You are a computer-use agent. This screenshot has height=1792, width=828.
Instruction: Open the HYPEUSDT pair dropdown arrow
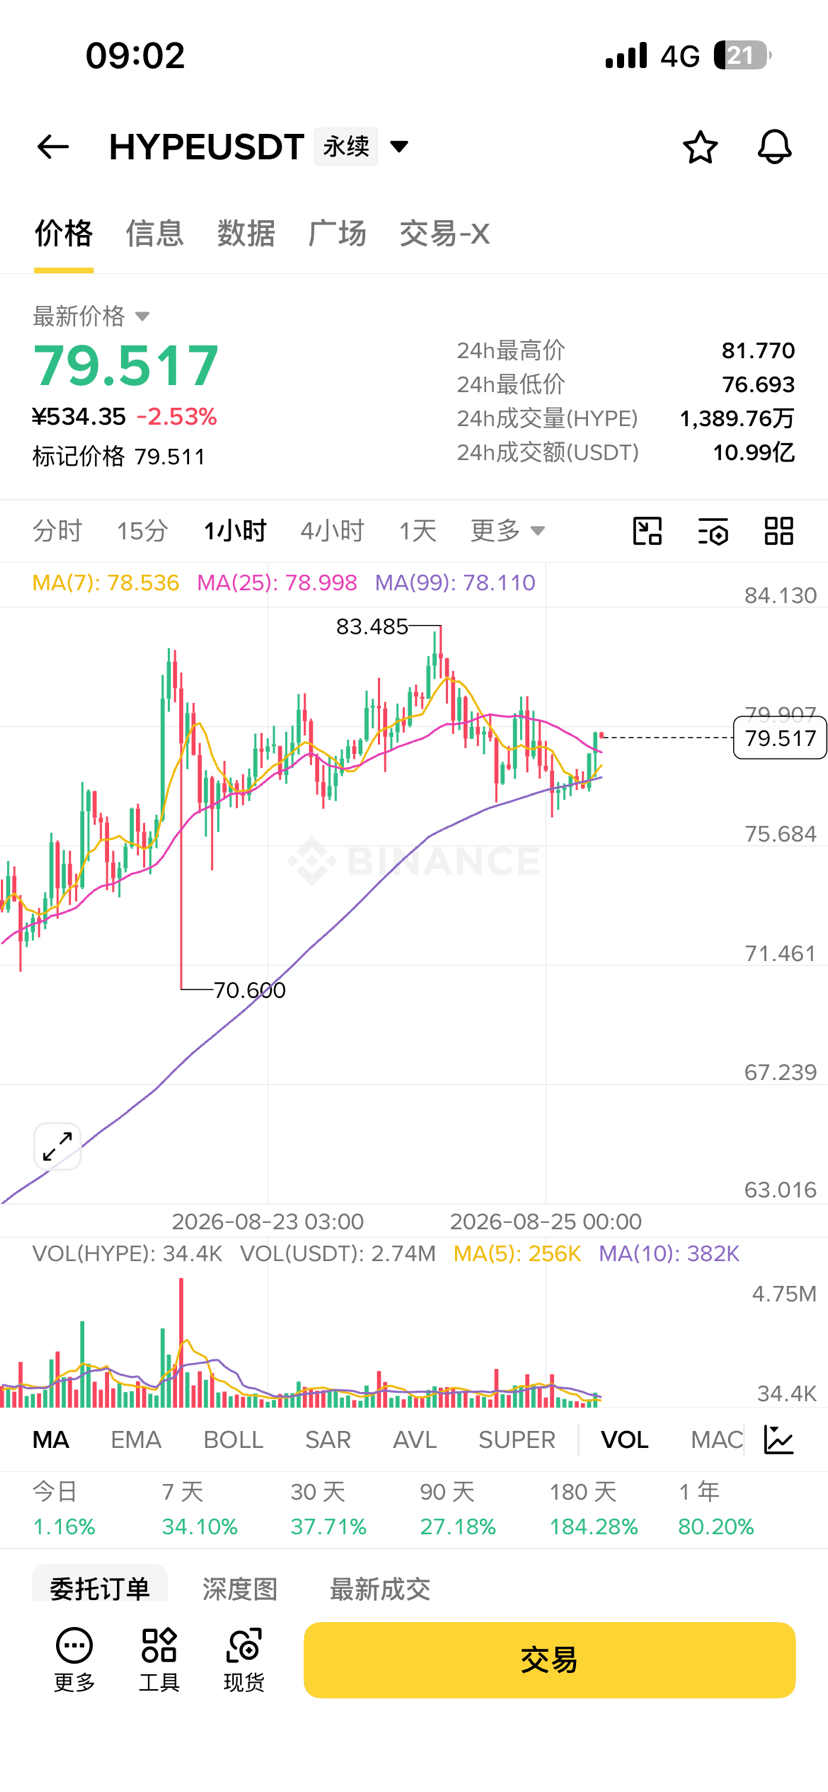[x=399, y=147]
